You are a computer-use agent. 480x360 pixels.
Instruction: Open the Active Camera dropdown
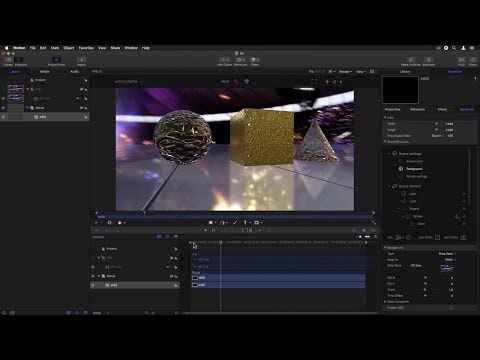pyautogui.click(x=128, y=82)
